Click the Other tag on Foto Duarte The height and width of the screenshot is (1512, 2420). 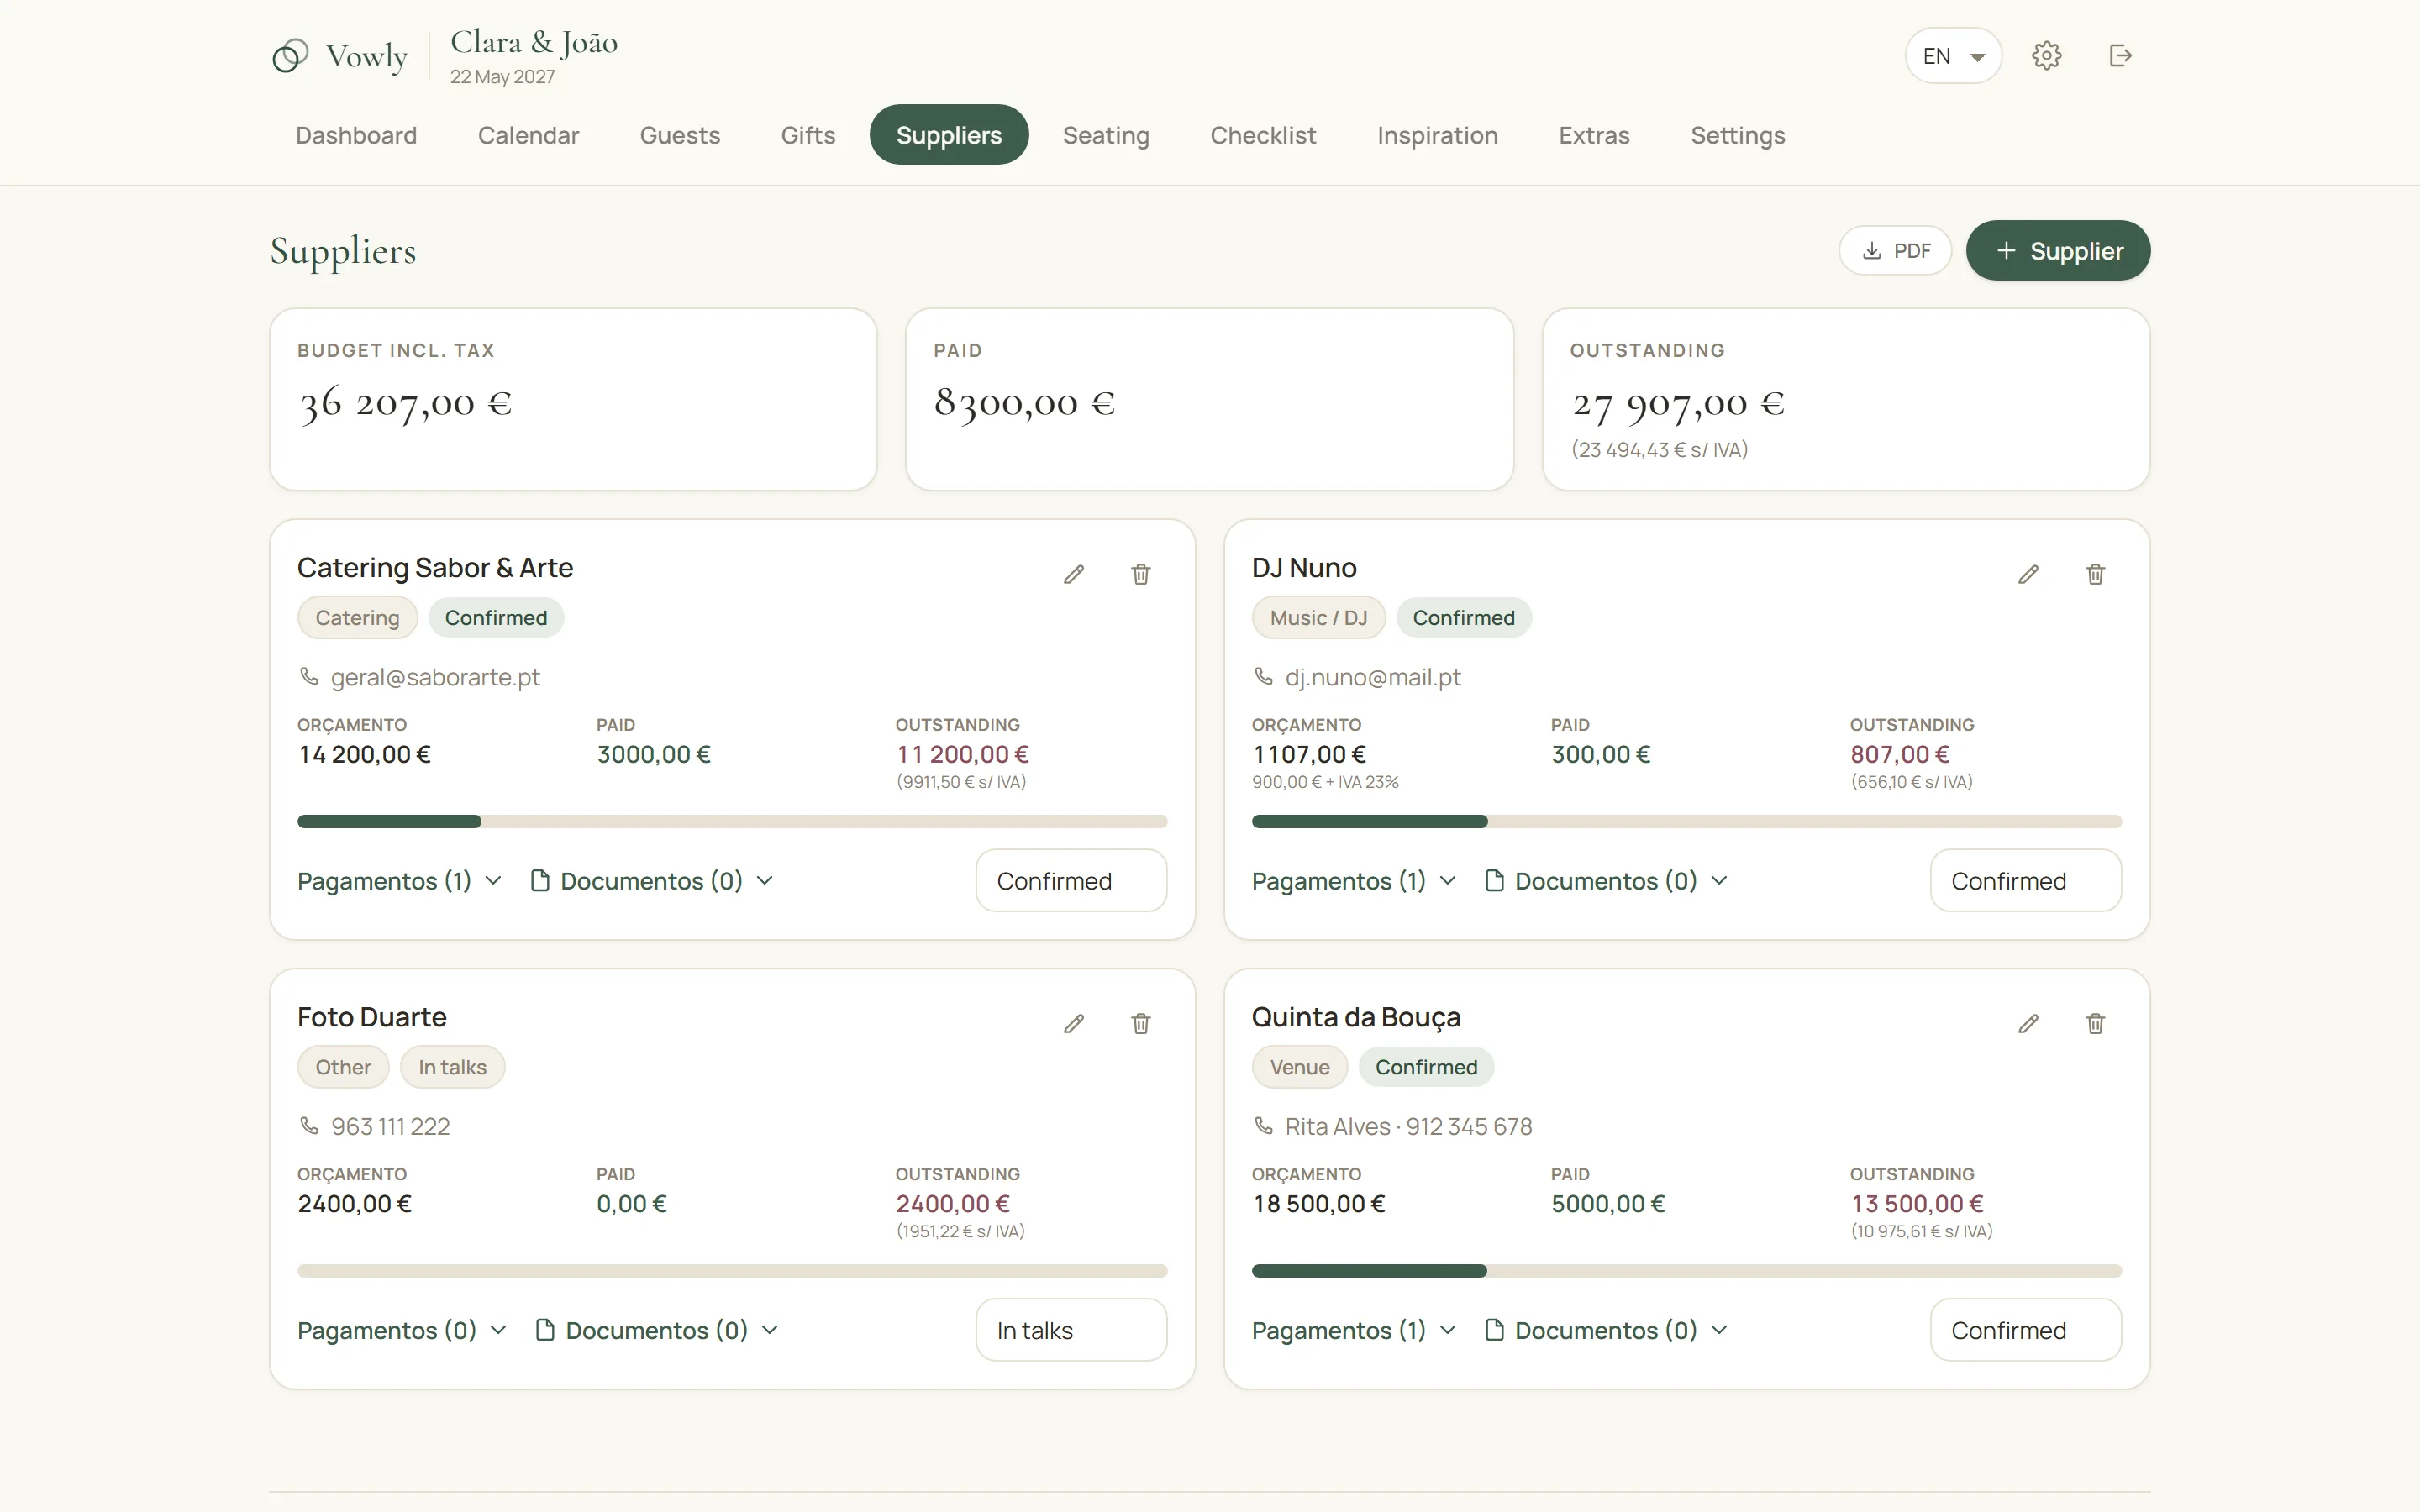343,1067
